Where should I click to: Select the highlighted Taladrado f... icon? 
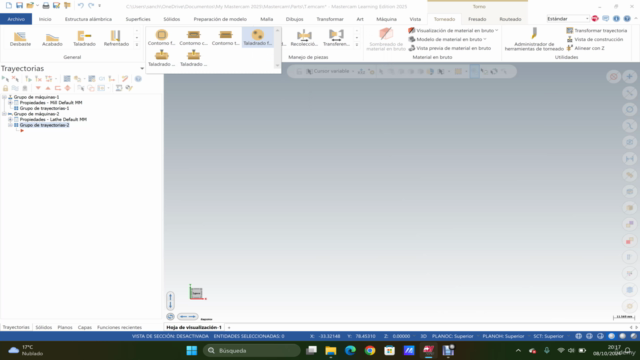[x=257, y=37]
